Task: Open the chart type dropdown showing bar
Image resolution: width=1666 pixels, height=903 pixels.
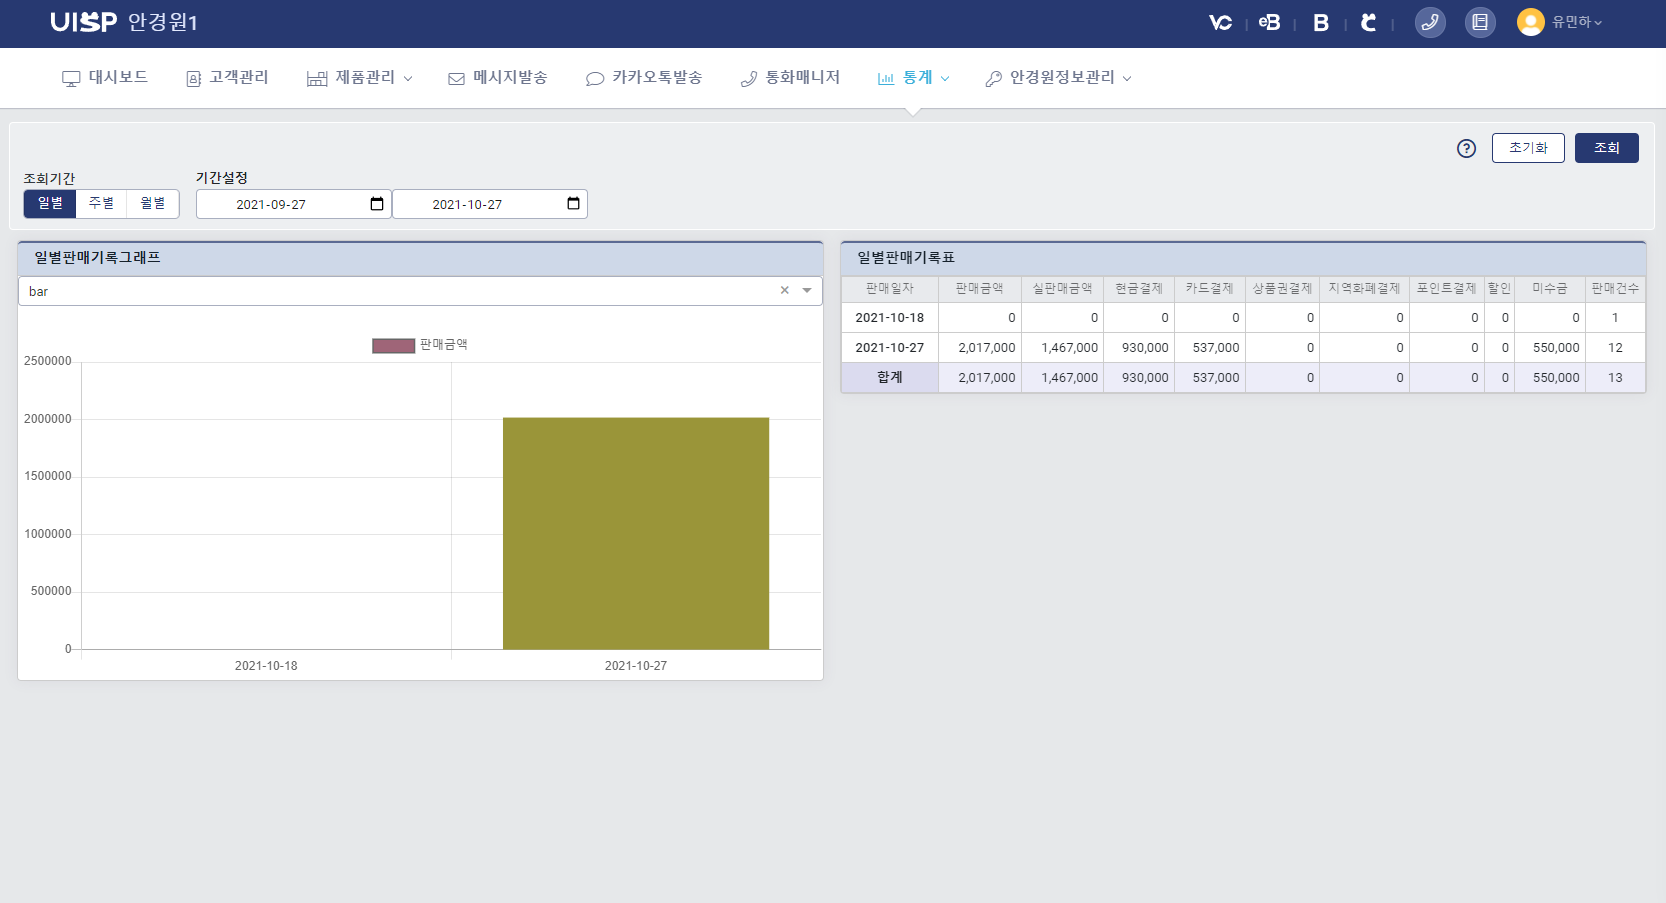Action: click(806, 291)
